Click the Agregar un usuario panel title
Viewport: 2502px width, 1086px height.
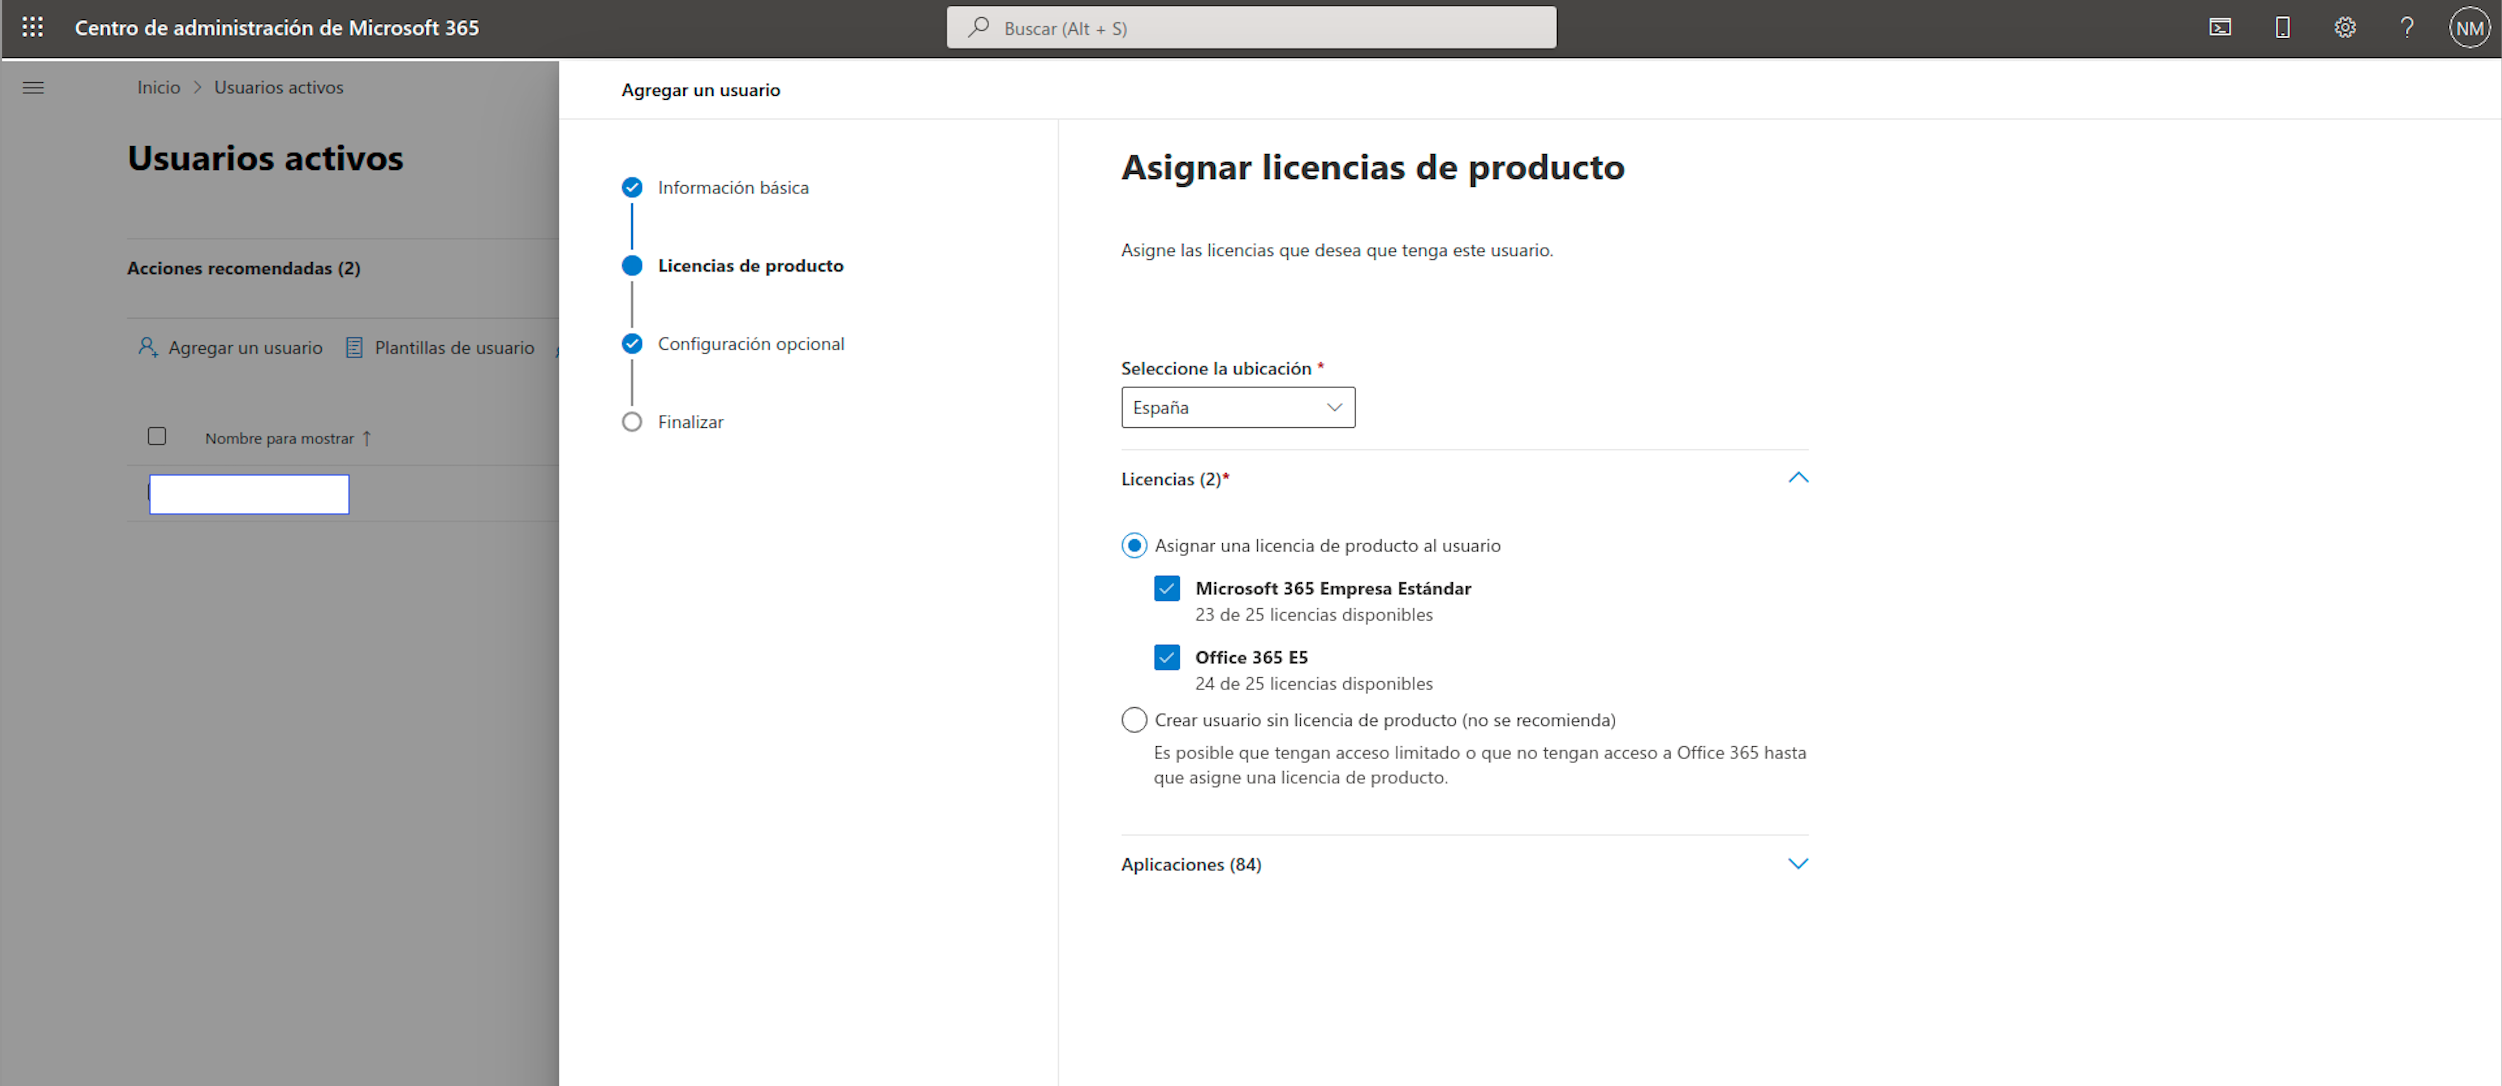pos(700,90)
